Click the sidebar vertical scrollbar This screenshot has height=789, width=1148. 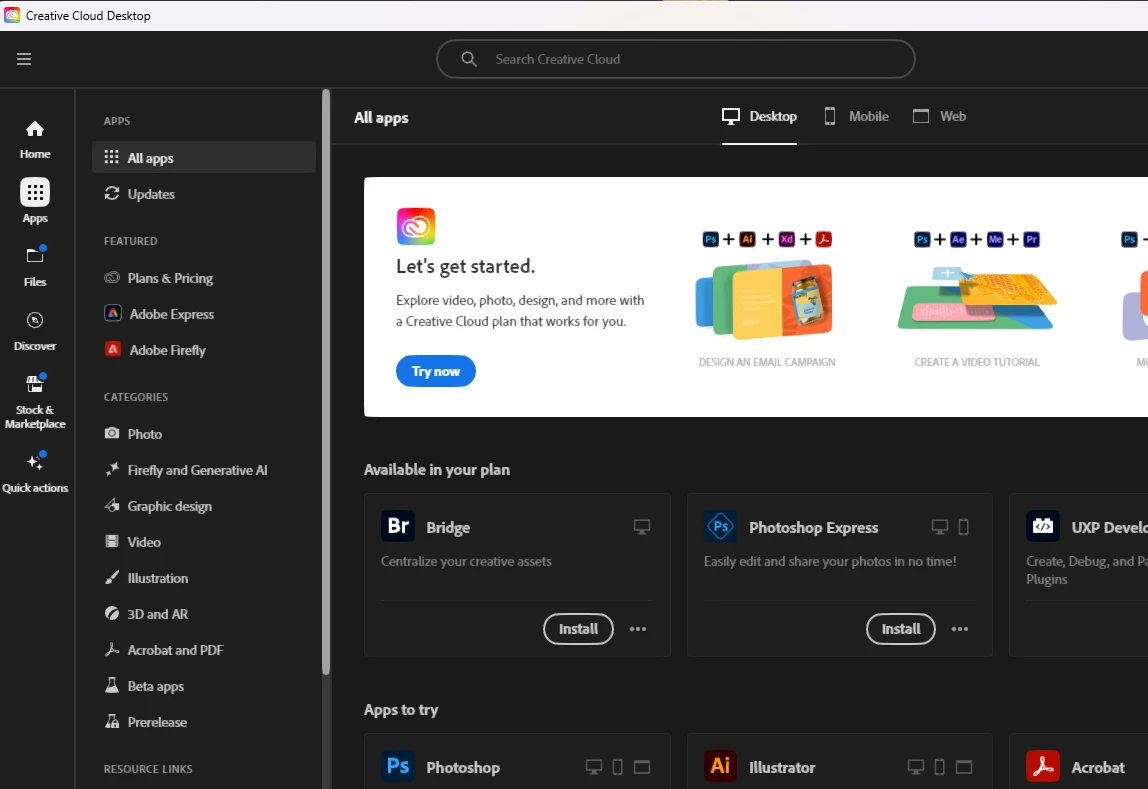(x=326, y=382)
